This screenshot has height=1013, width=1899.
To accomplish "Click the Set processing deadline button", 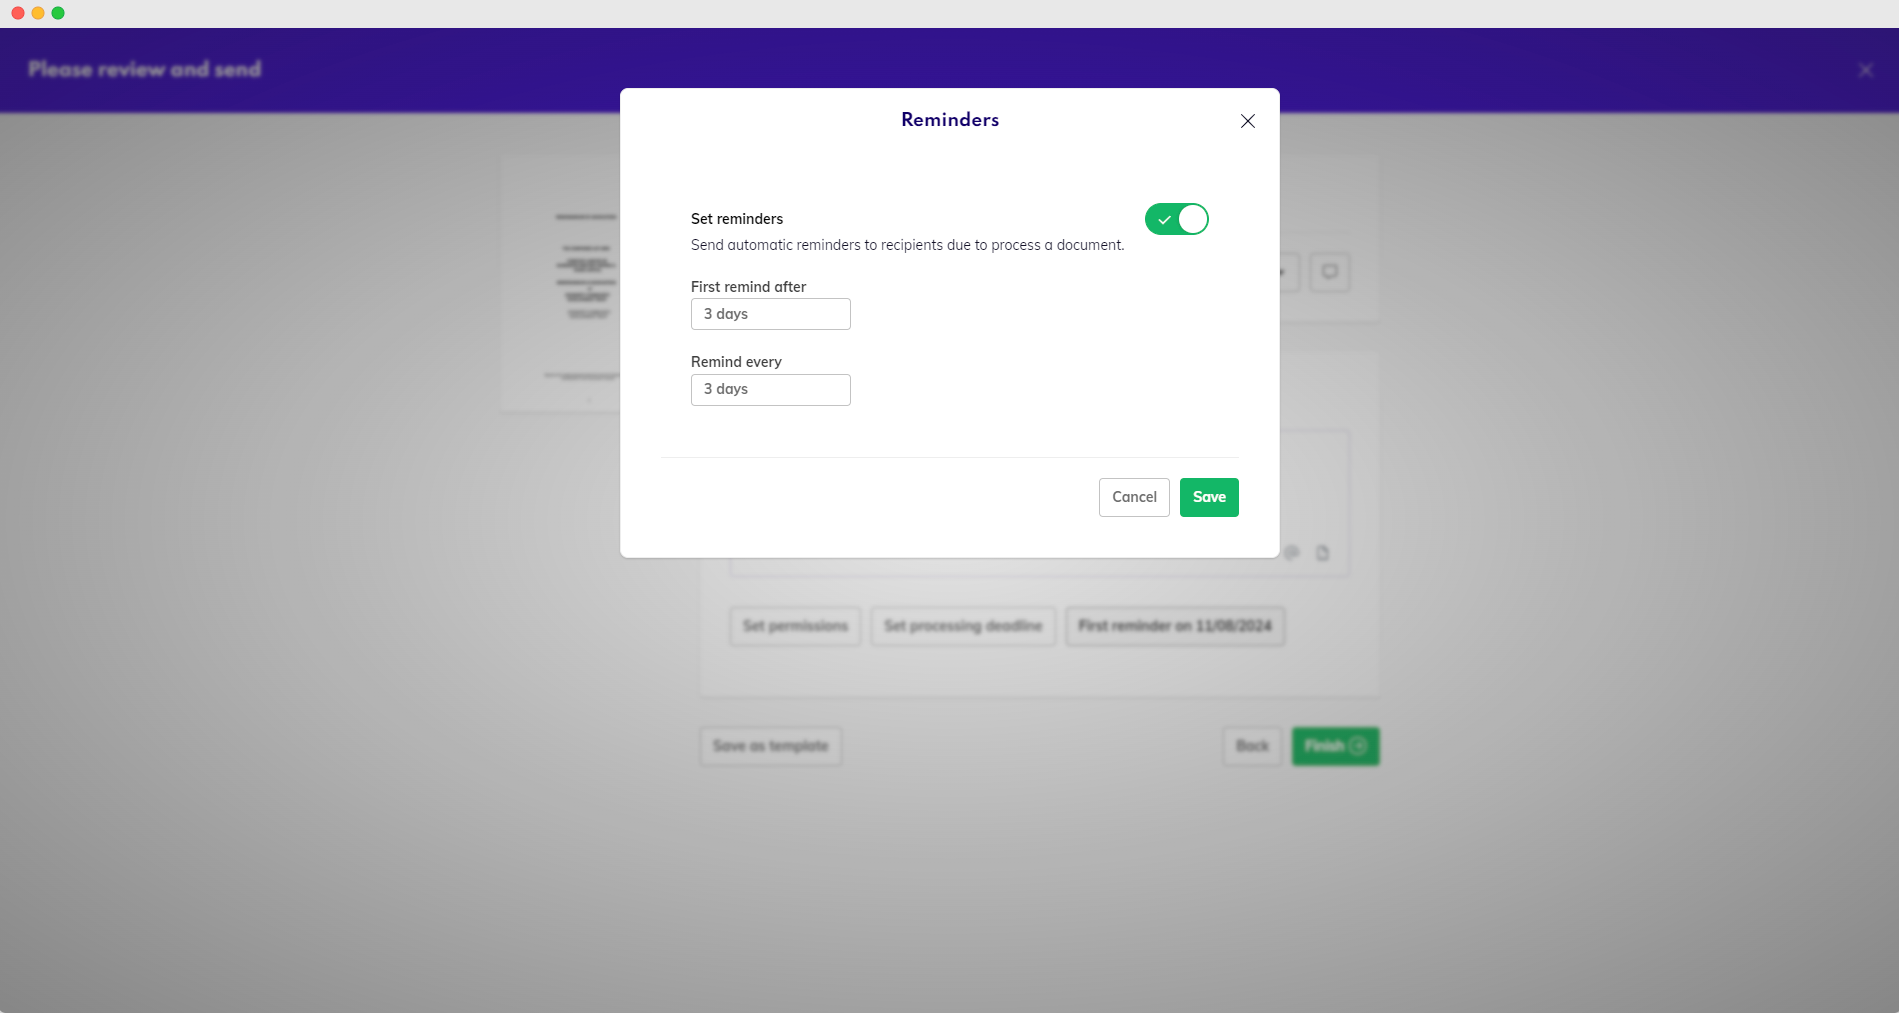I will tap(962, 626).
